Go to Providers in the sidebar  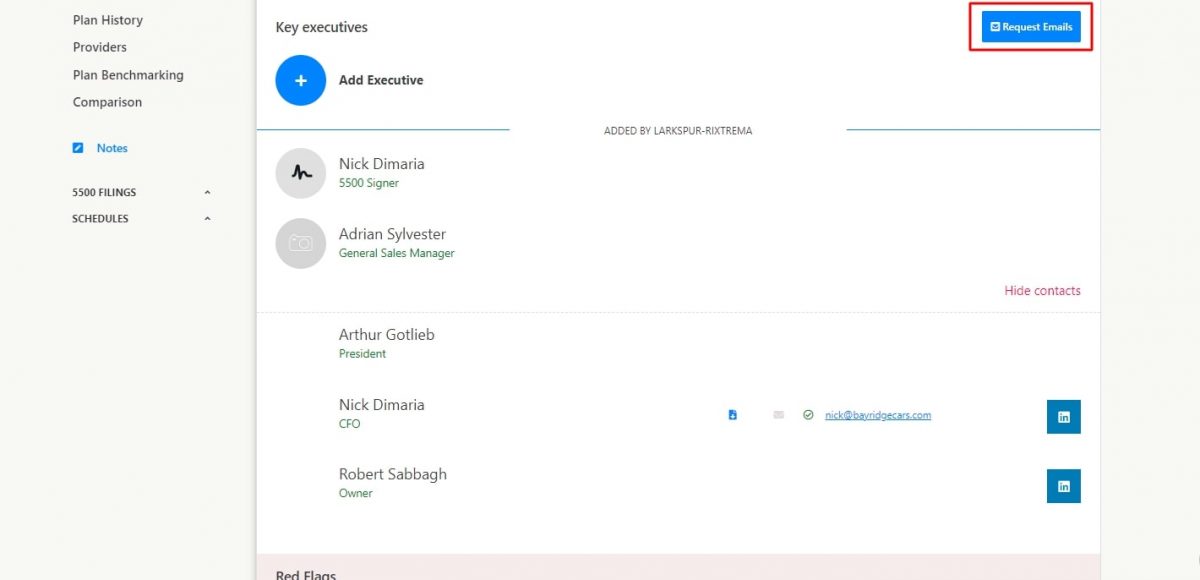click(100, 47)
